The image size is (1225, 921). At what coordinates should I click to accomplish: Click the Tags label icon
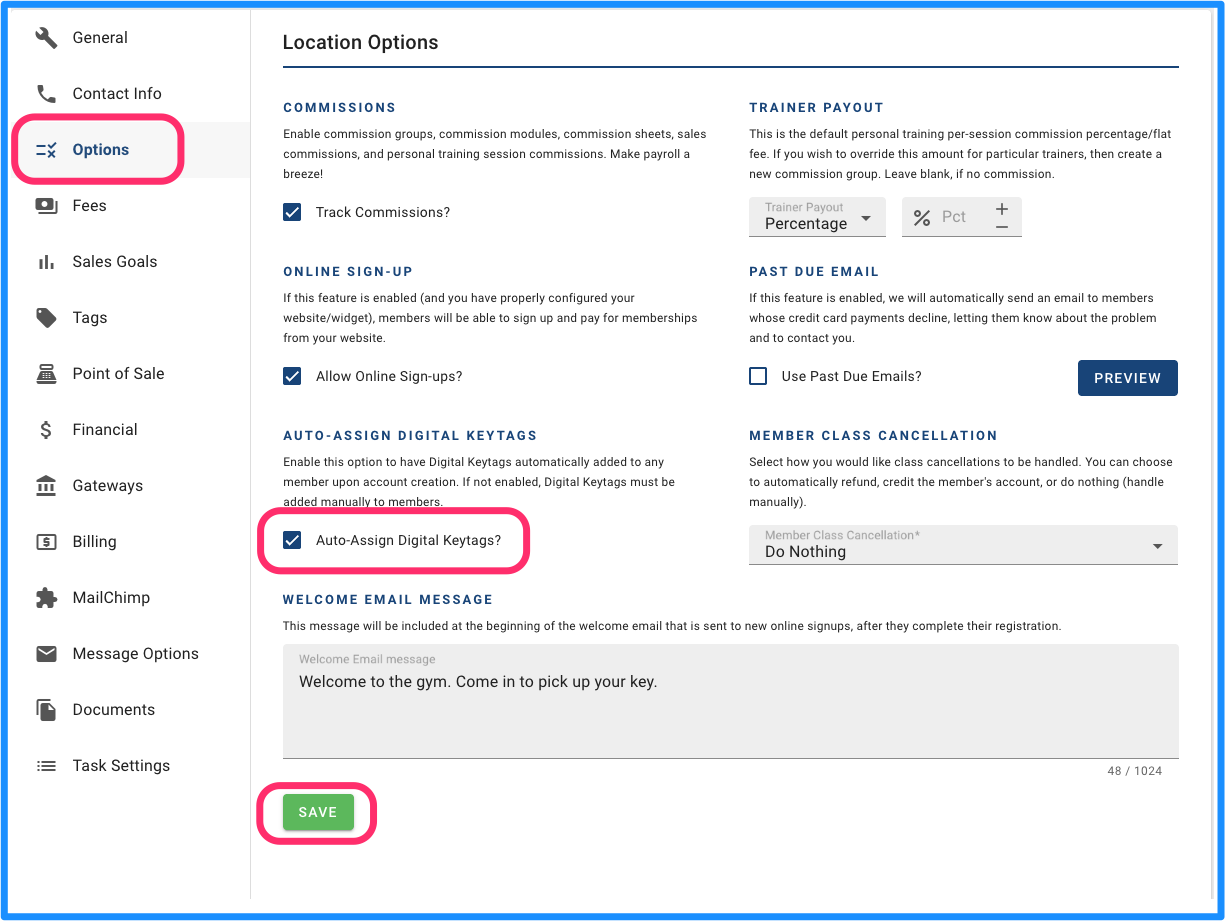click(46, 318)
